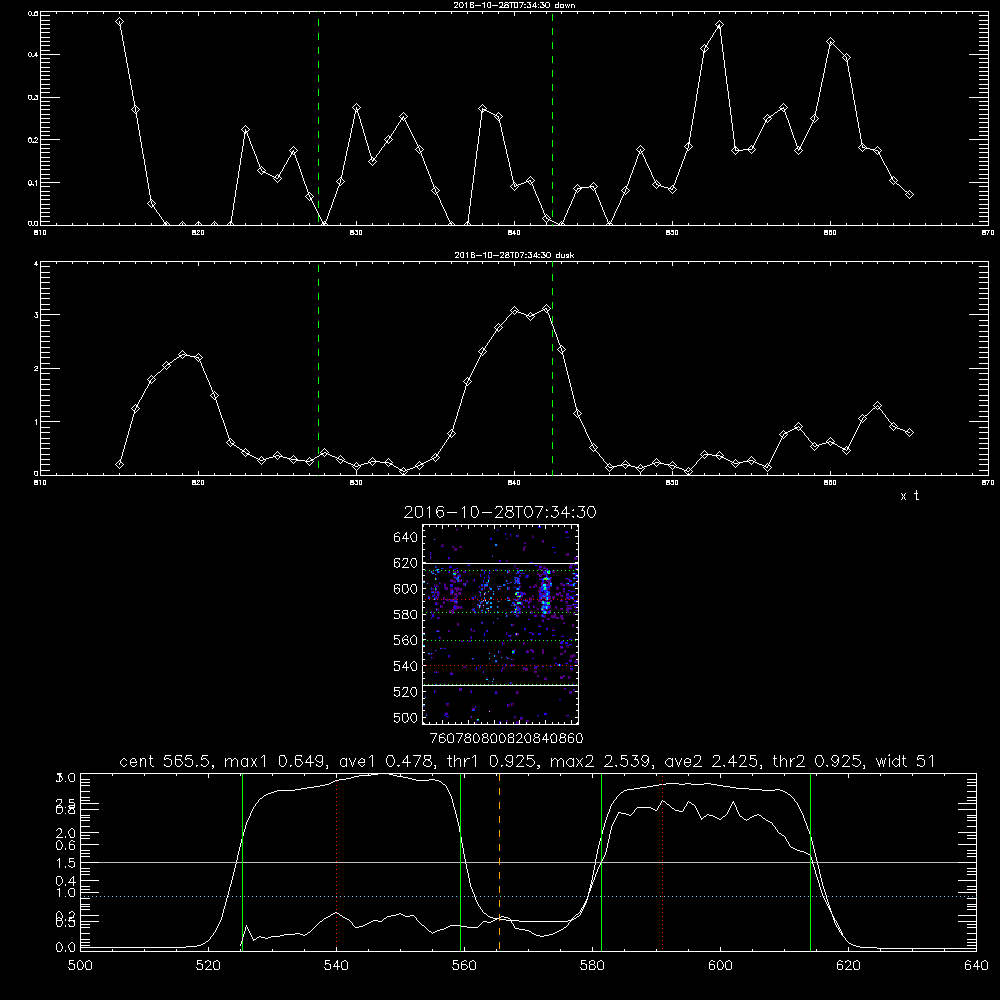1000x1000 pixels.
Task: Click the green vertical line near 525 in bottom plot
Action: pos(242,861)
